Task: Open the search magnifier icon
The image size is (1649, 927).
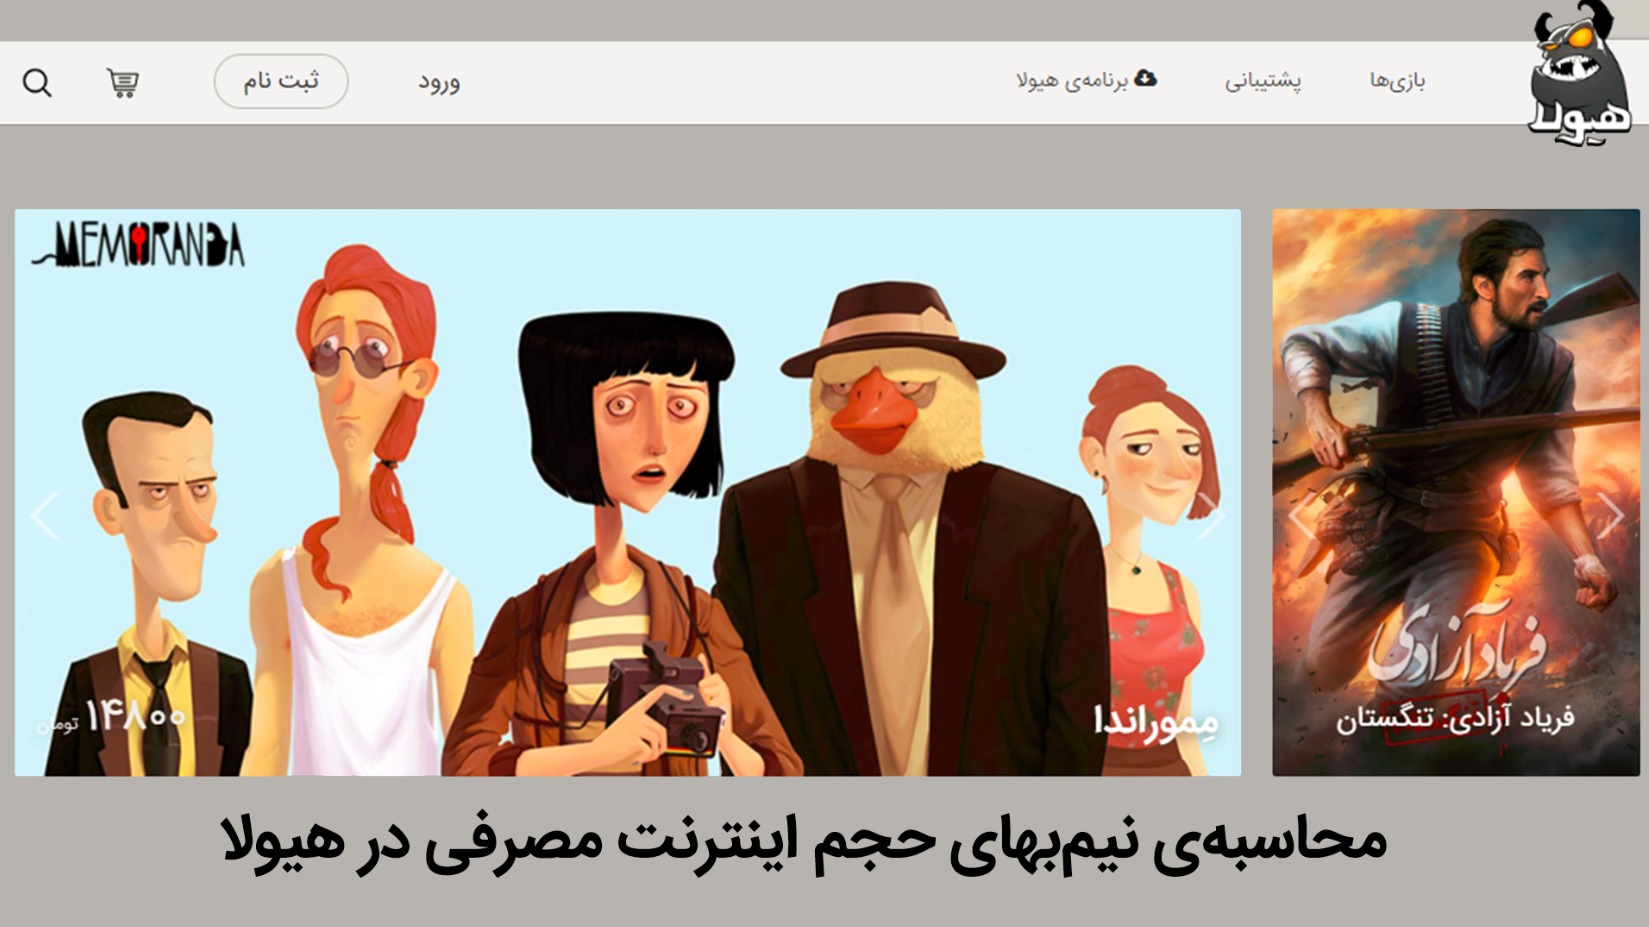Action: (37, 83)
